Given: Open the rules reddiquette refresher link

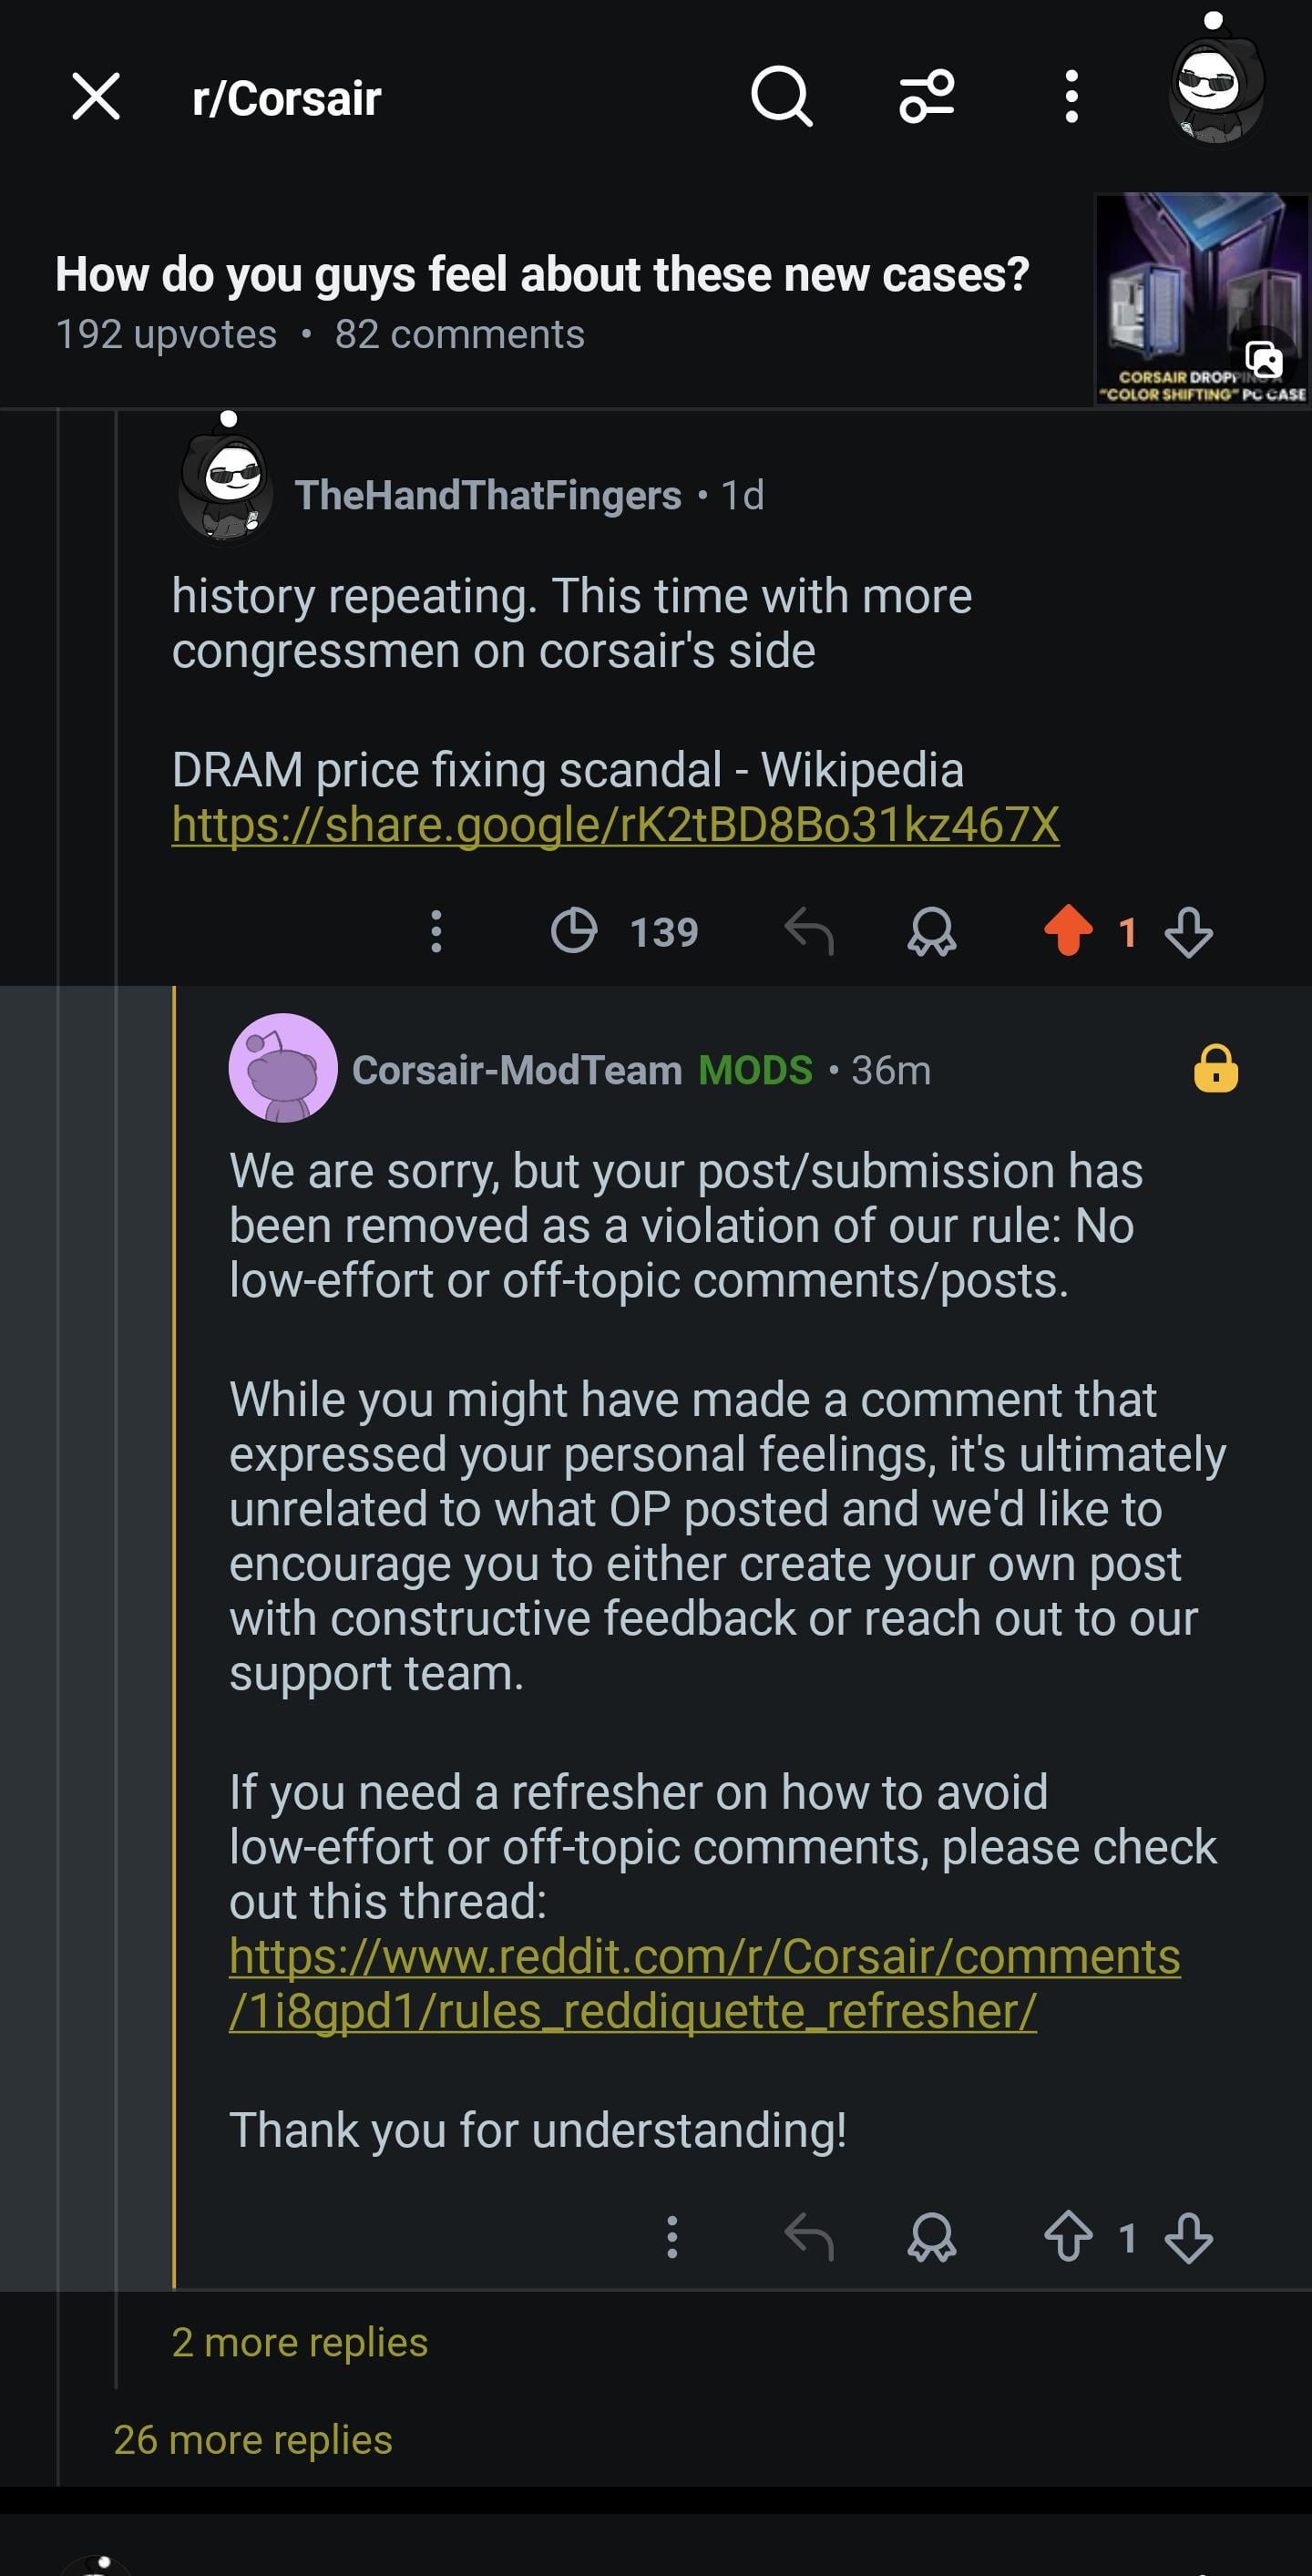Looking at the screenshot, I should tap(704, 1984).
